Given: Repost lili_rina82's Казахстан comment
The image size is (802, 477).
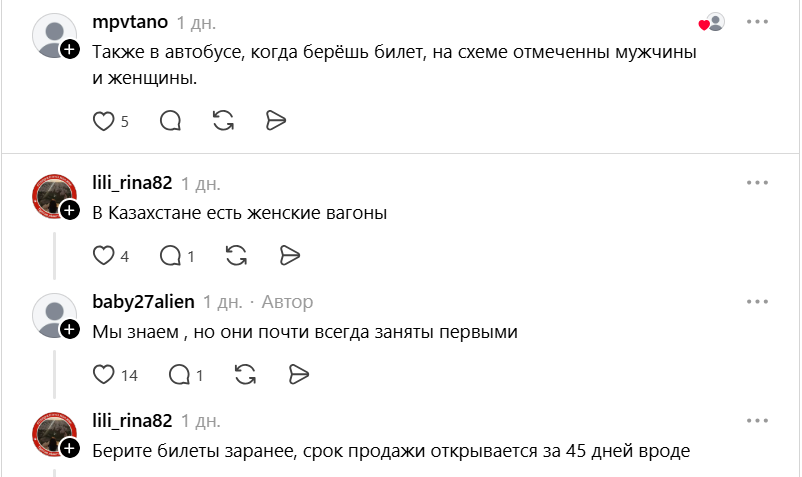Looking at the screenshot, I should pyautogui.click(x=236, y=256).
